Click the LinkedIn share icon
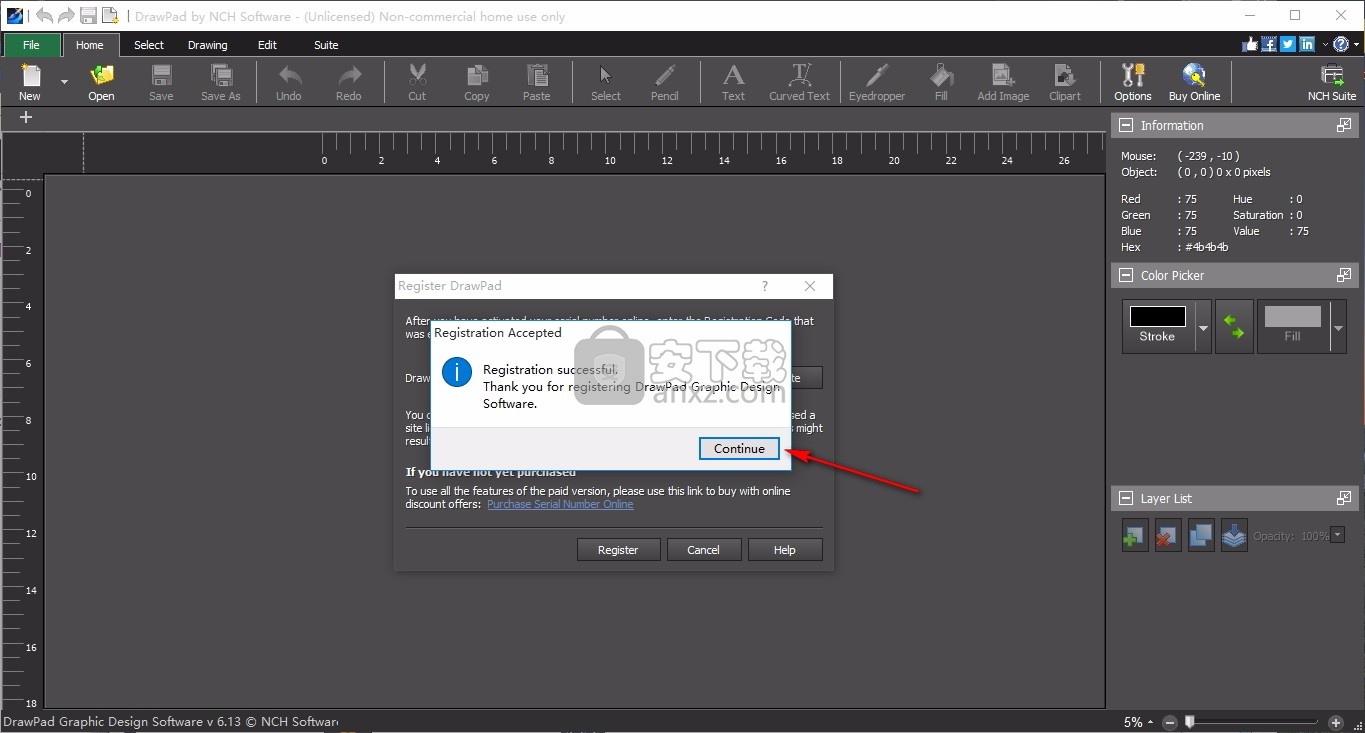The image size is (1365, 733). point(1307,44)
